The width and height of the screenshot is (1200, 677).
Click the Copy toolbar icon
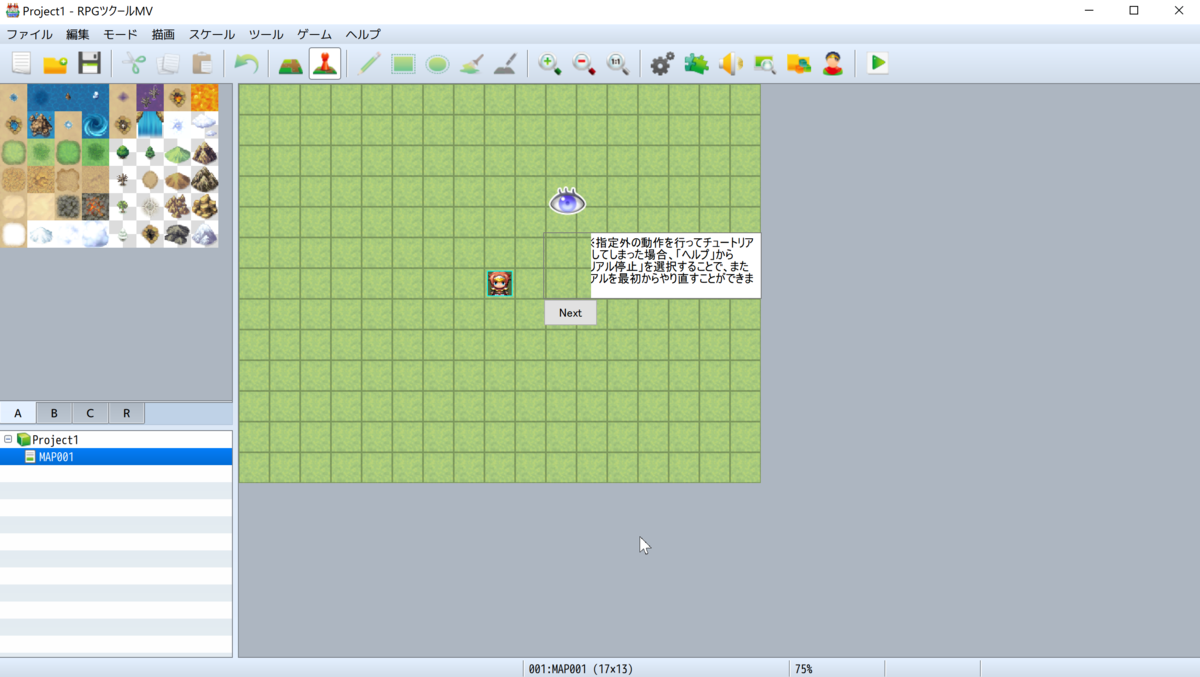pyautogui.click(x=168, y=63)
